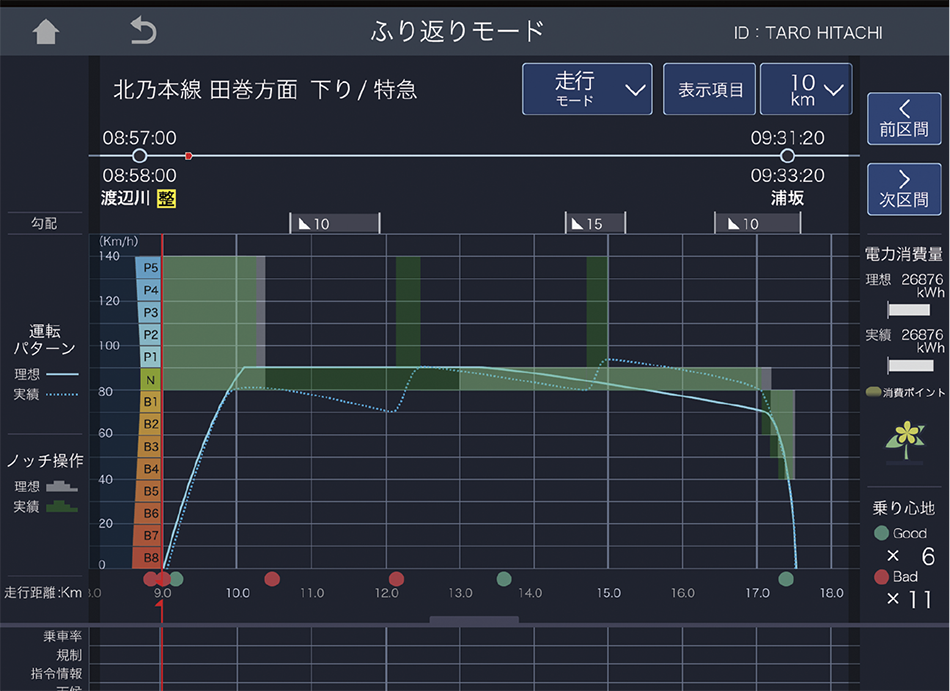This screenshot has height=691, width=950.
Task: Click the green Good marker near 13.5 km
Action: (x=504, y=578)
